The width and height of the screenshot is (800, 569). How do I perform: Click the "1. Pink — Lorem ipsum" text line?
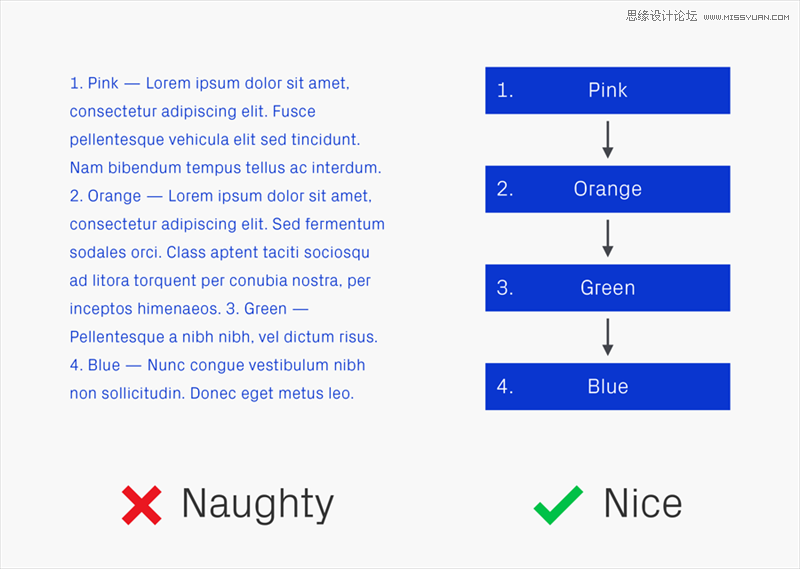[210, 83]
